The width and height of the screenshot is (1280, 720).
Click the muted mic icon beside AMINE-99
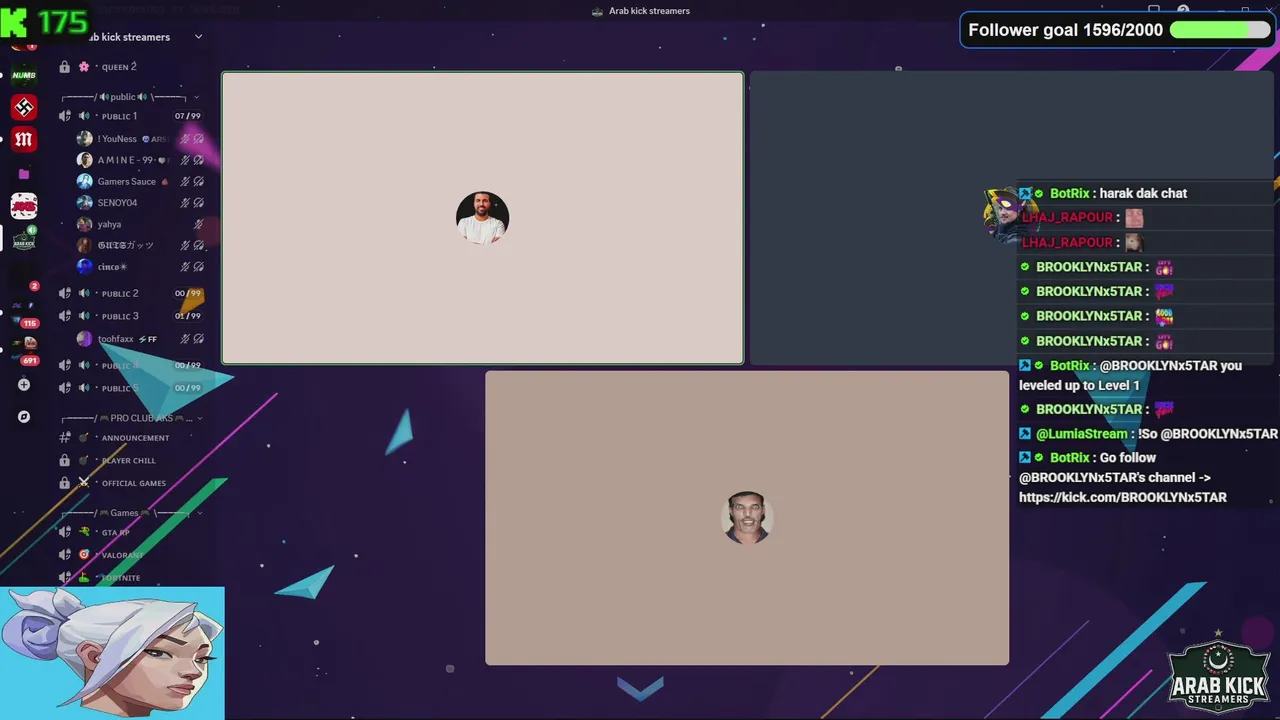185,160
